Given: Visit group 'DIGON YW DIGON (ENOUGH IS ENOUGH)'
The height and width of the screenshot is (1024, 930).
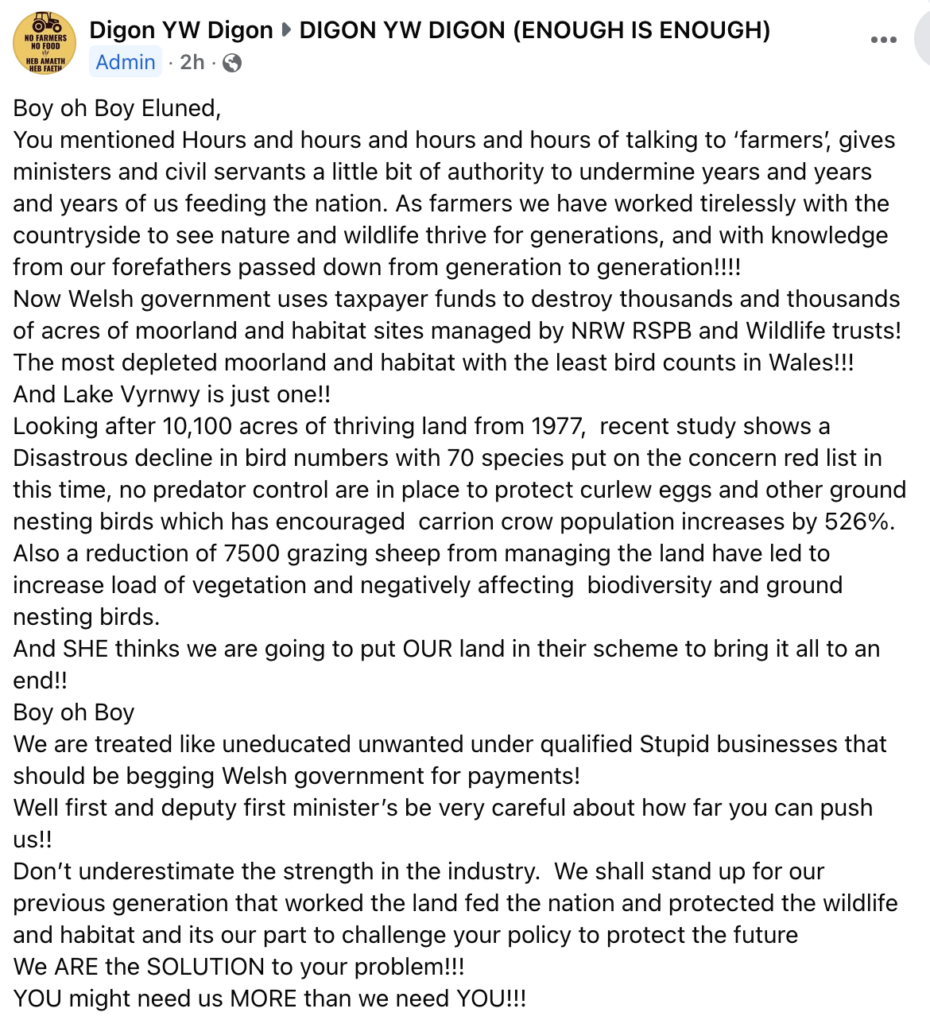Looking at the screenshot, I should (x=535, y=31).
